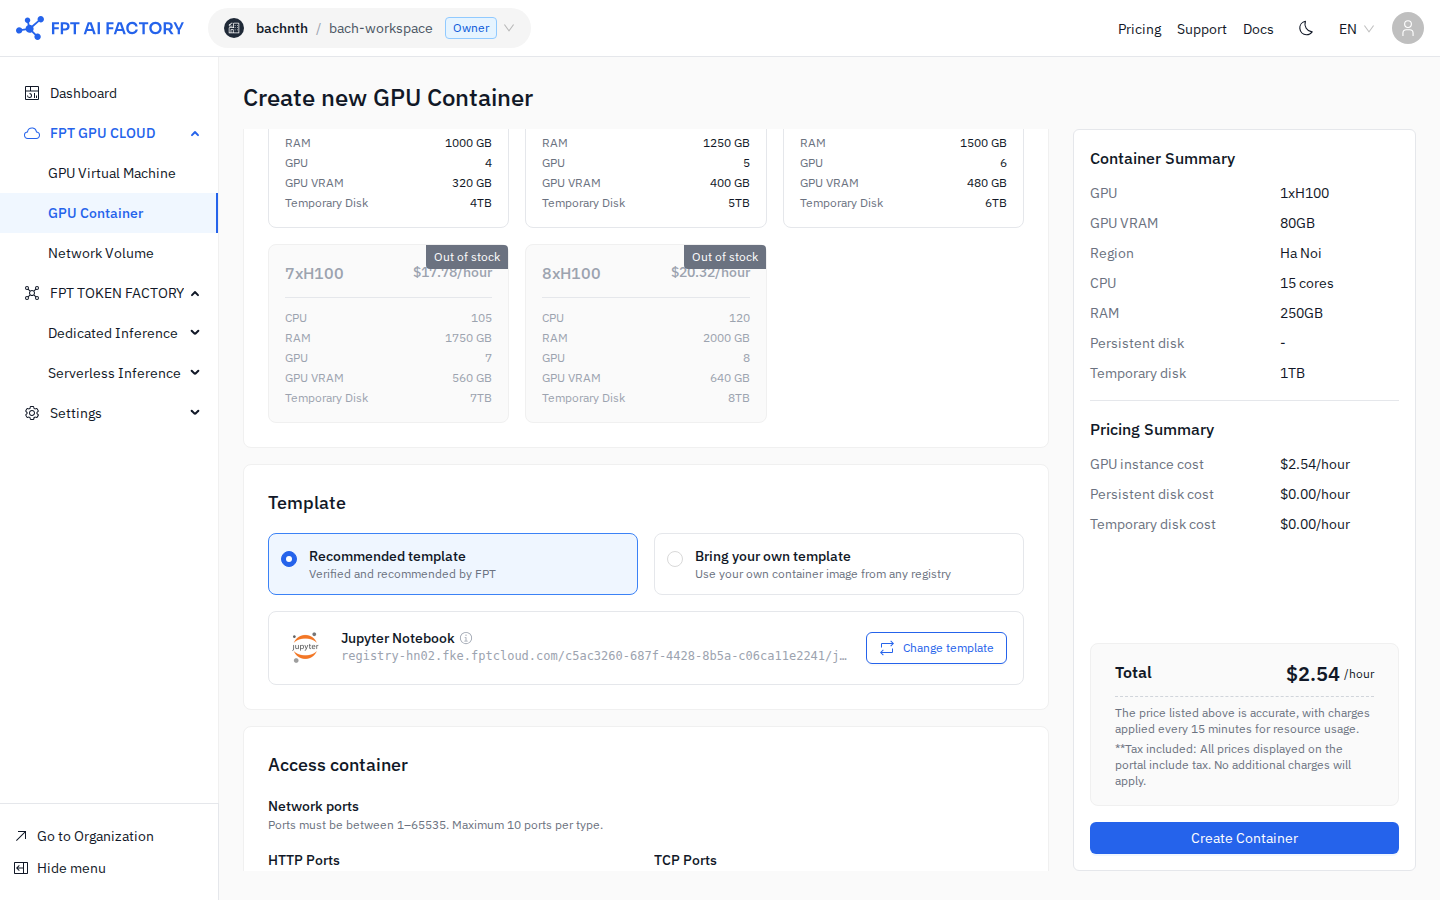Open the user profile avatar
This screenshot has height=900, width=1440.
point(1408,28)
